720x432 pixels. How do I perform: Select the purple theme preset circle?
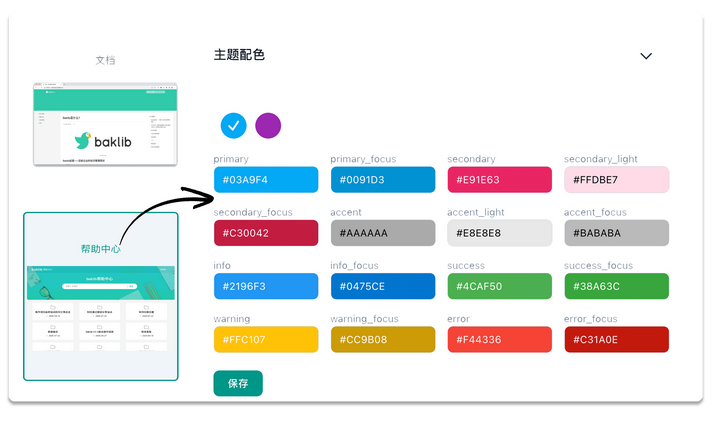[268, 125]
